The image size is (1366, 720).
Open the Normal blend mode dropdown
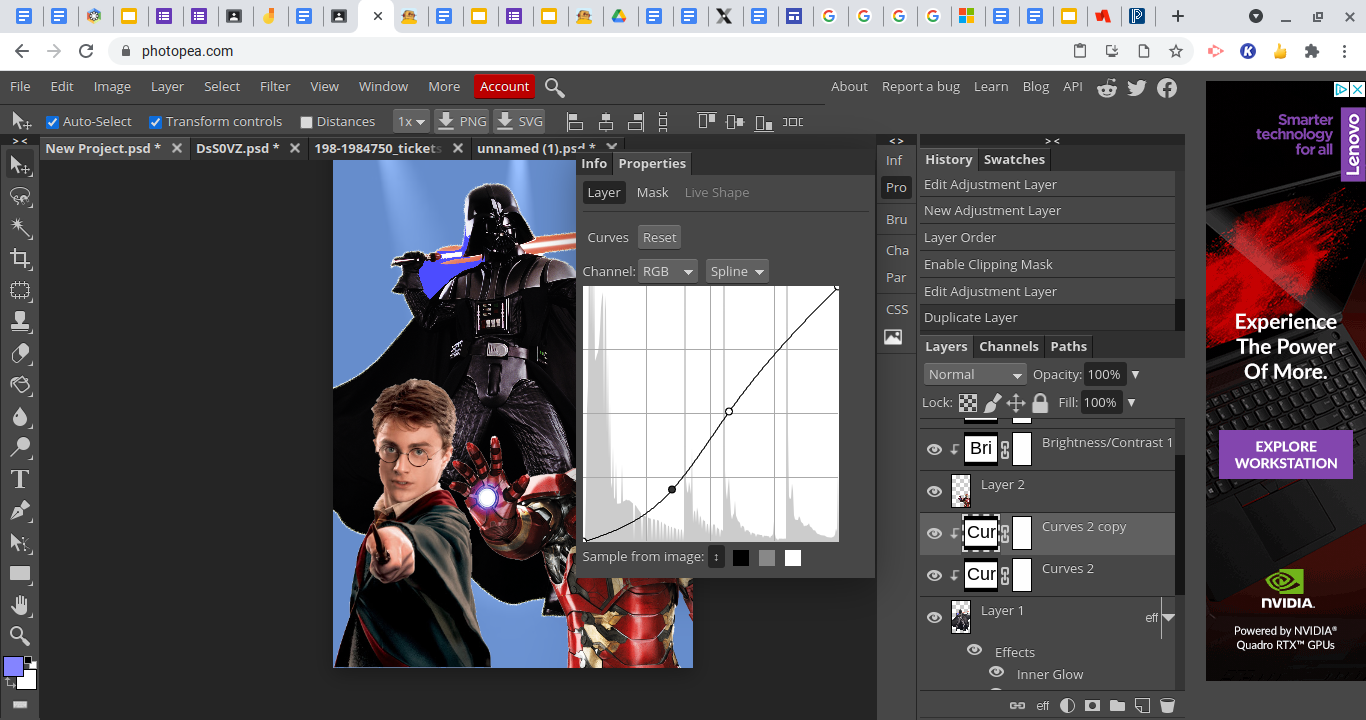(x=975, y=374)
